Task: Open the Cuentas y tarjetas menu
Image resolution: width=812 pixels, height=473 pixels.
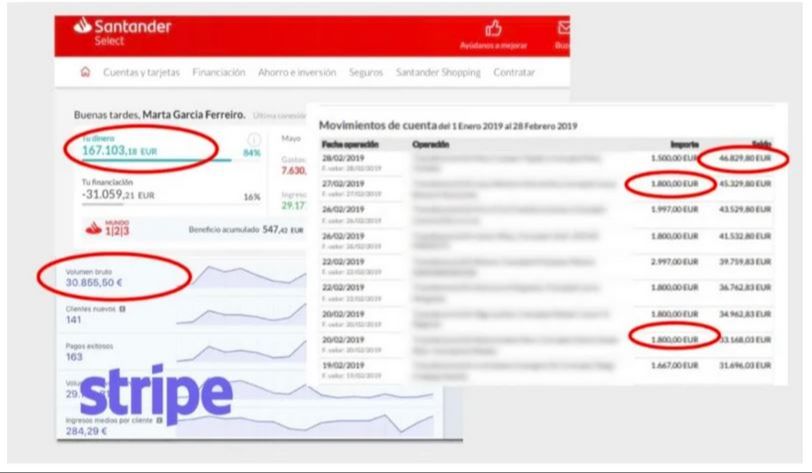Action: coord(141,72)
